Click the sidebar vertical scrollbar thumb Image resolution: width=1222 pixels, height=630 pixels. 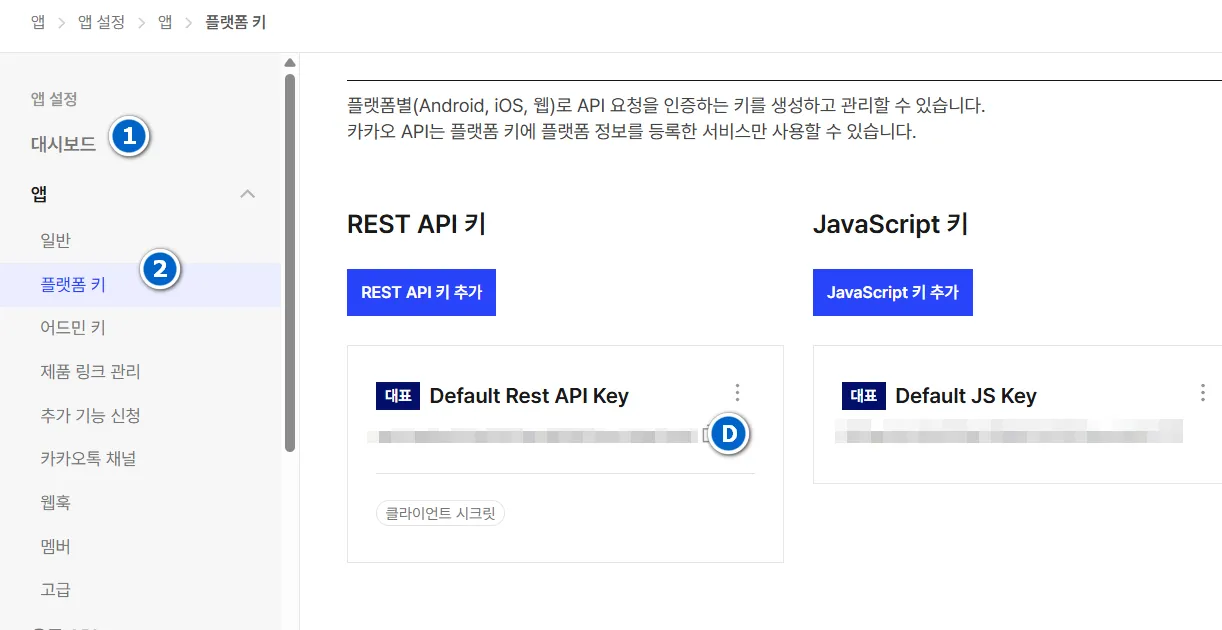click(290, 260)
